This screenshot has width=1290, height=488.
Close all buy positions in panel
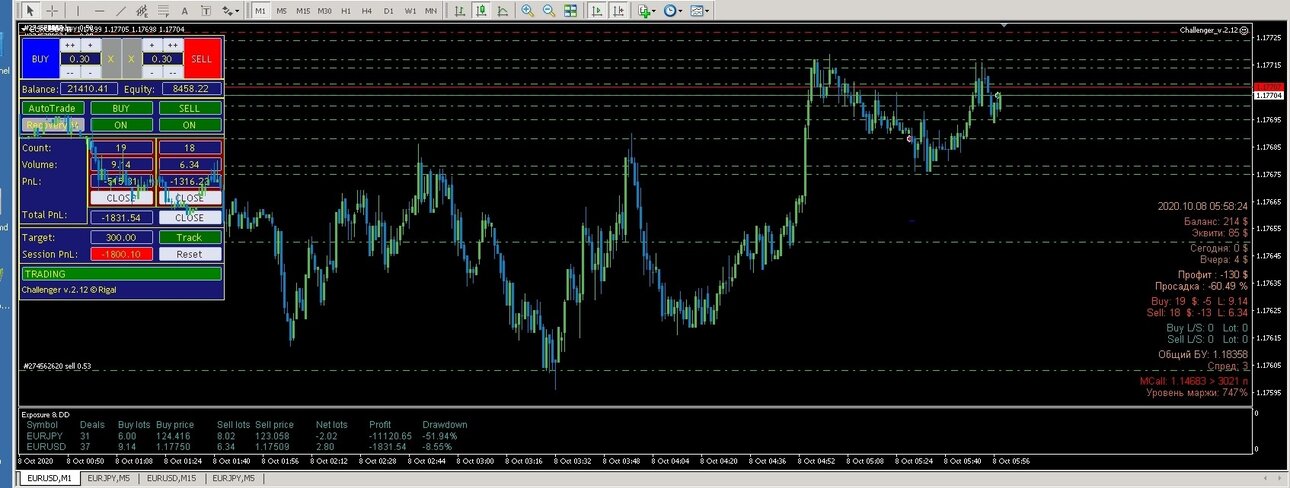tap(121, 198)
